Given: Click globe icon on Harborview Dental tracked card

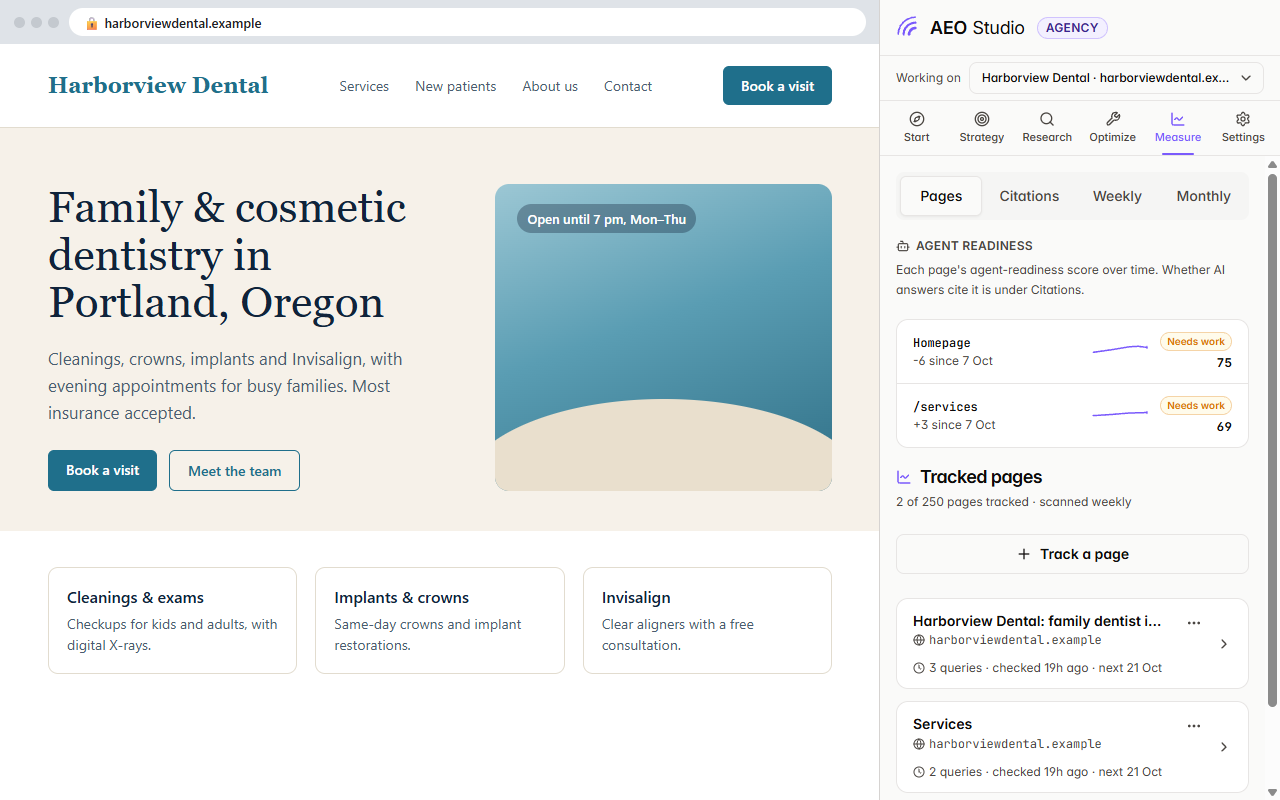Looking at the screenshot, I should (x=919, y=640).
